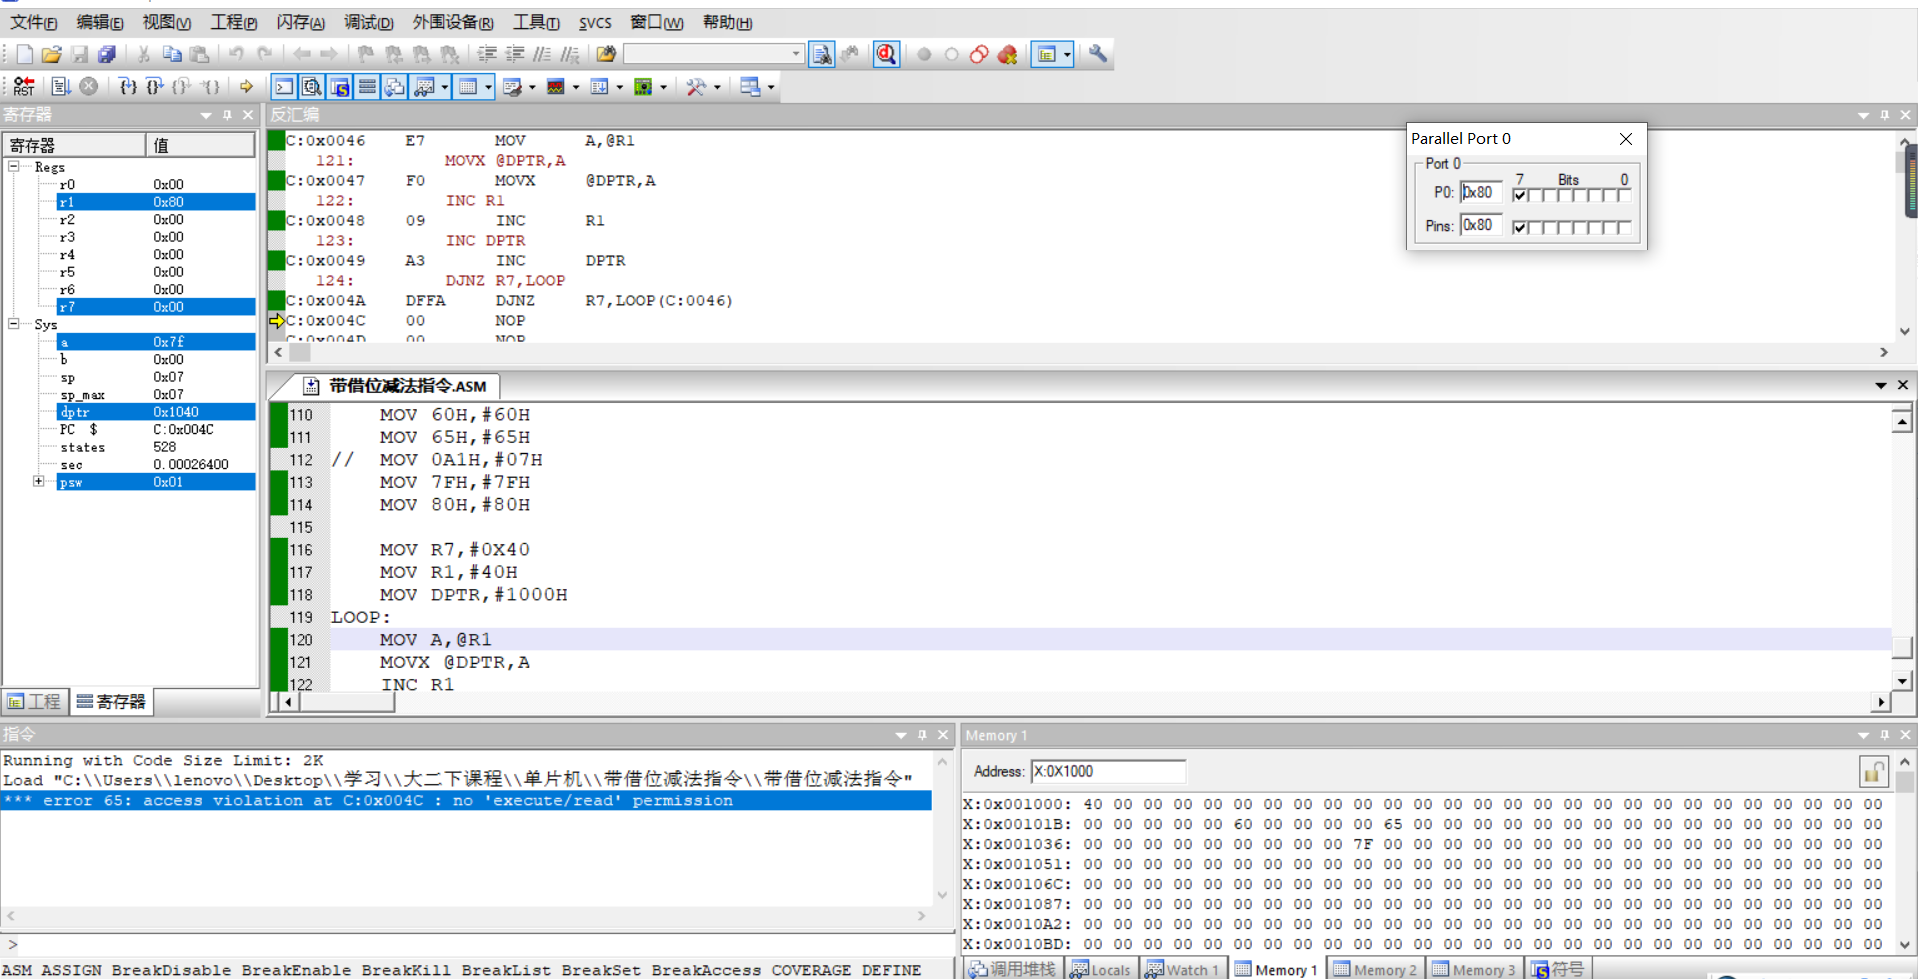1918x979 pixels.
Task: Switch to the 工程 project tab
Action: [35, 701]
